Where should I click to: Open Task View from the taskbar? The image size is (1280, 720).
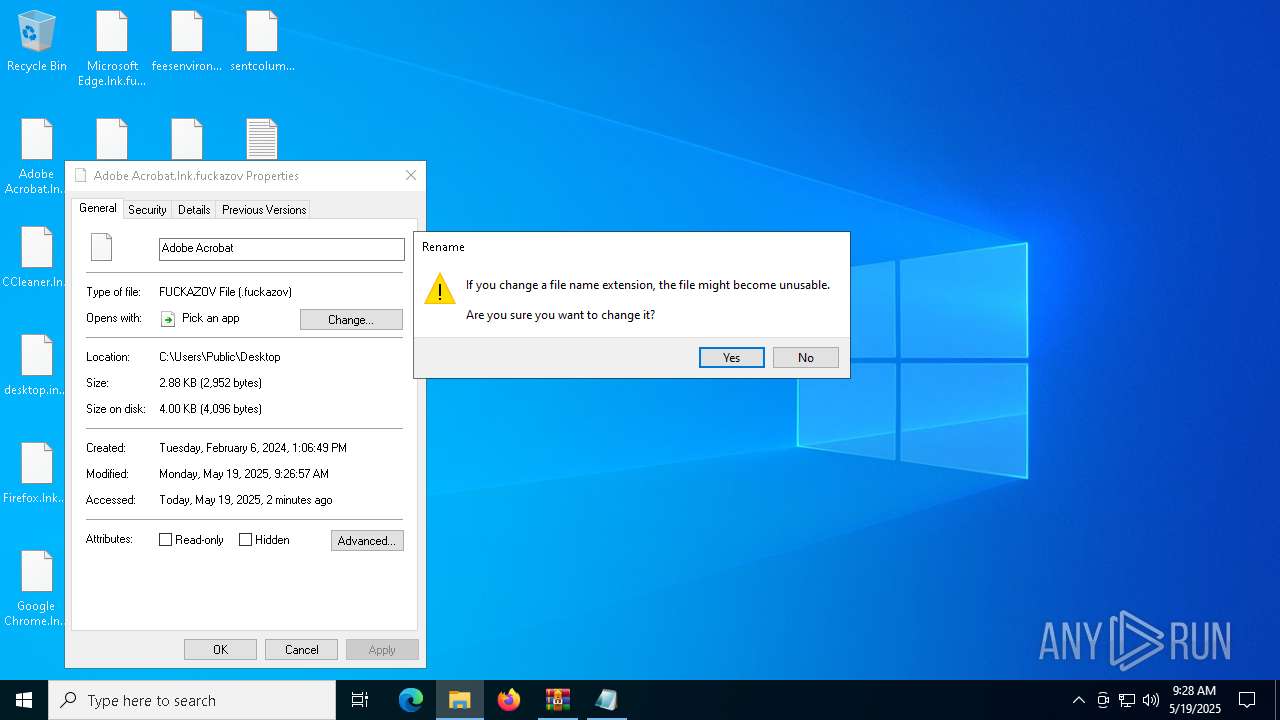[x=360, y=700]
